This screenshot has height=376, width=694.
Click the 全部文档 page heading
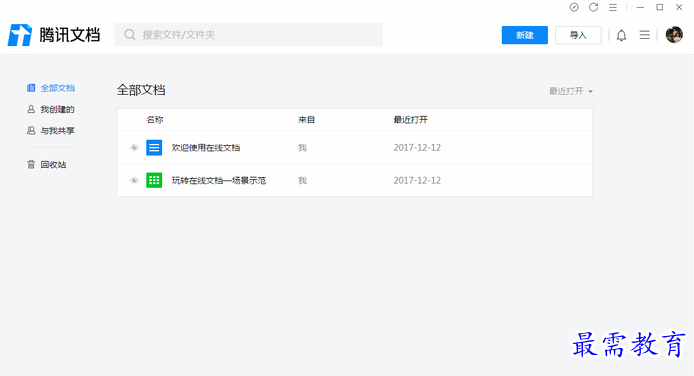(141, 90)
